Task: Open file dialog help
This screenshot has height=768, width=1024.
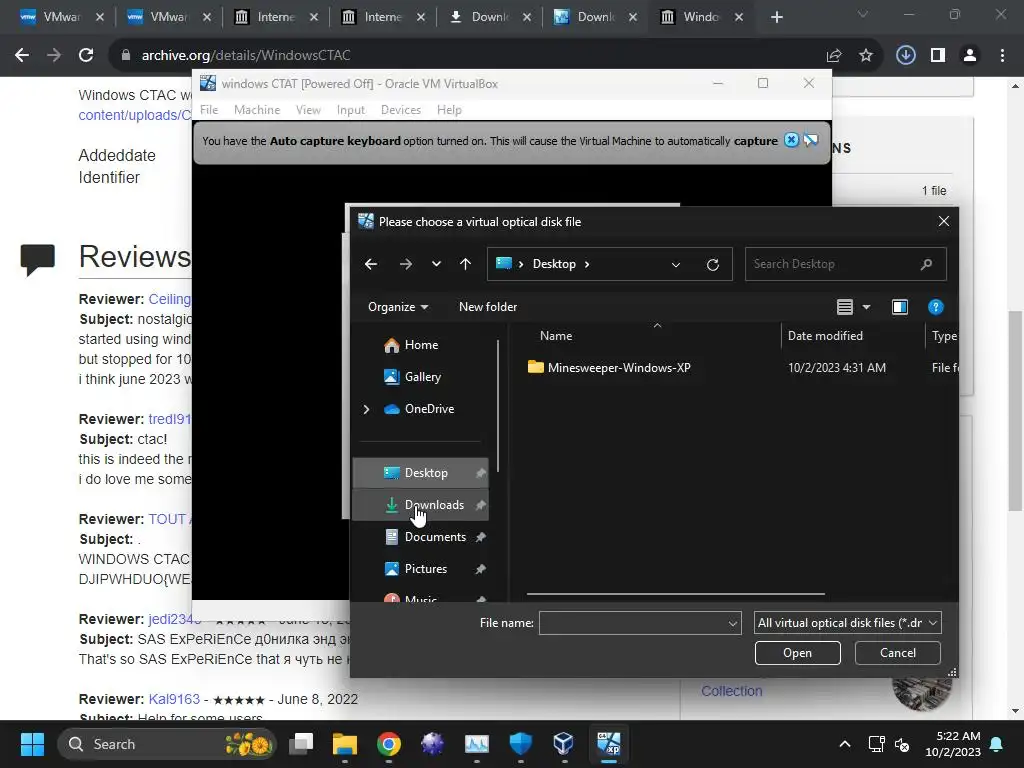Action: (x=935, y=307)
